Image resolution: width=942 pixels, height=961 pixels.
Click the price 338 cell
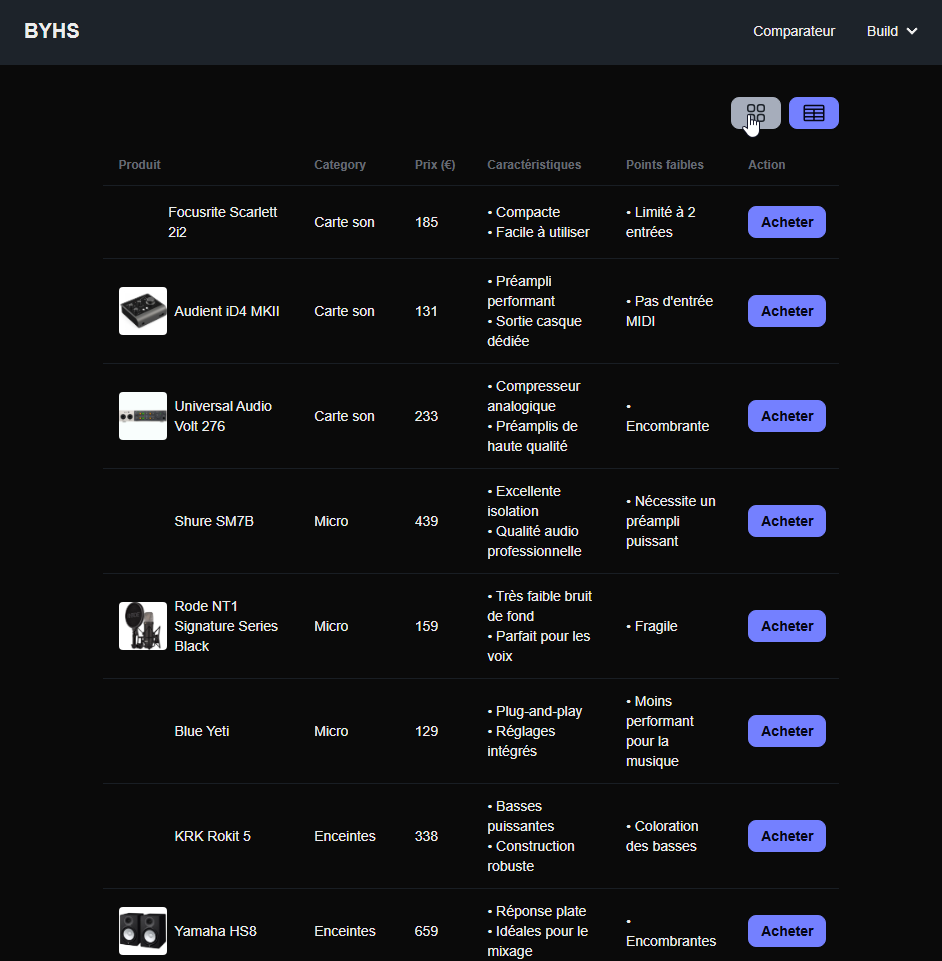(427, 836)
